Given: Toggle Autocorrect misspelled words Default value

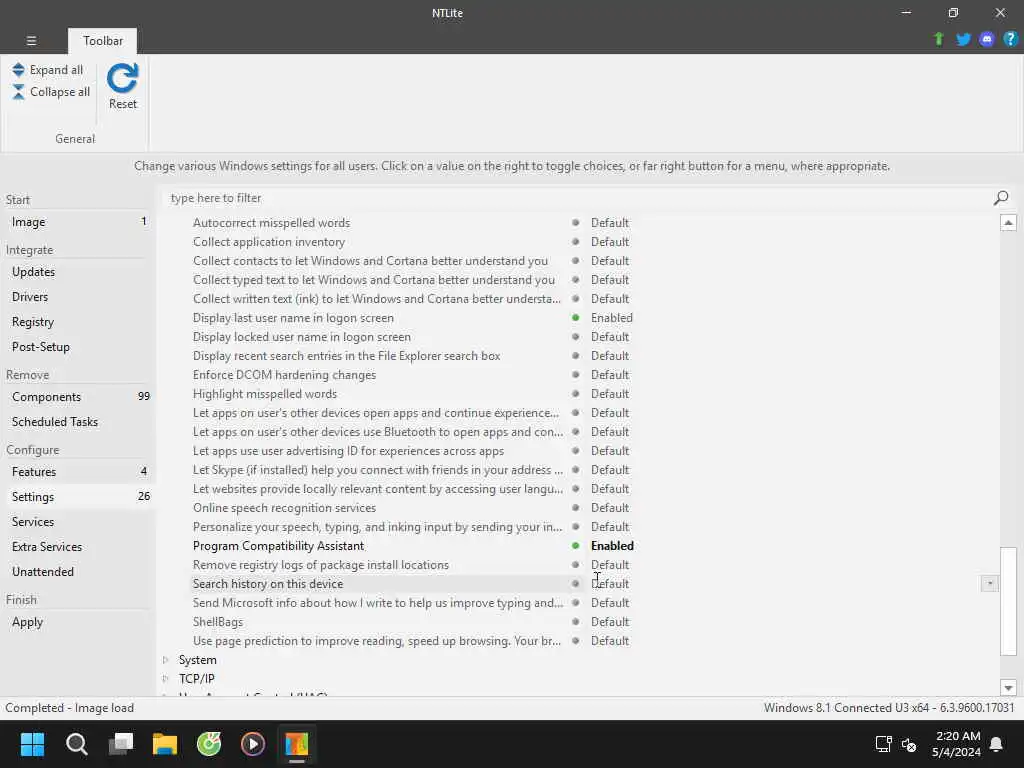Looking at the screenshot, I should pyautogui.click(x=609, y=223).
